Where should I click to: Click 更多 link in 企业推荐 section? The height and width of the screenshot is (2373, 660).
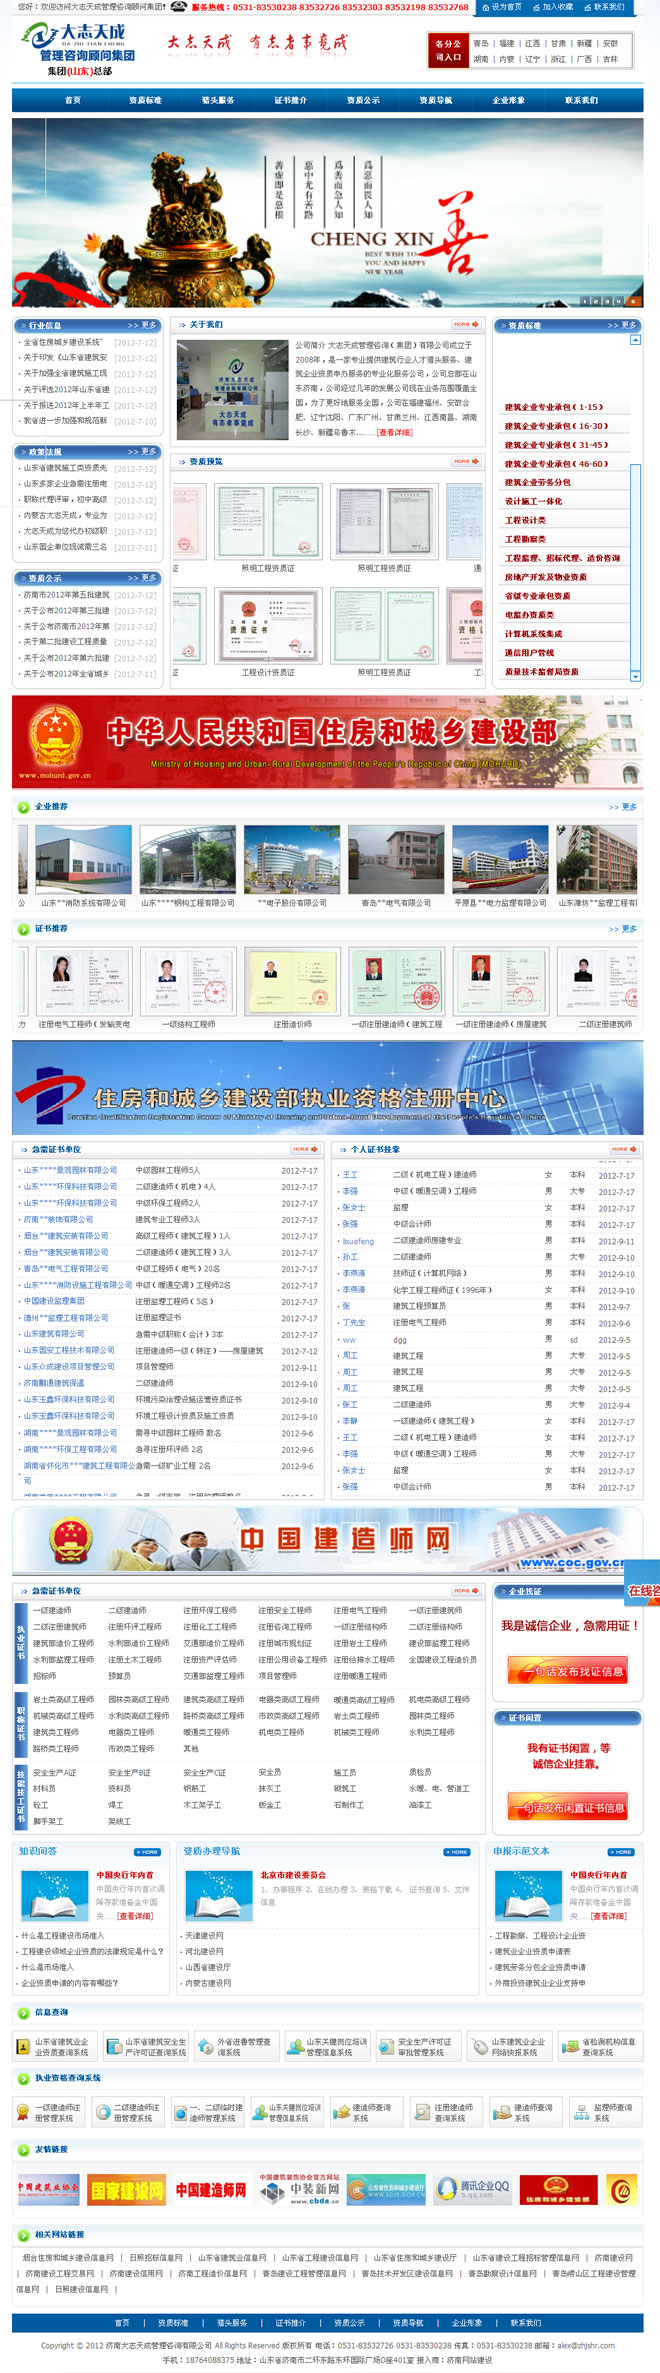click(623, 807)
